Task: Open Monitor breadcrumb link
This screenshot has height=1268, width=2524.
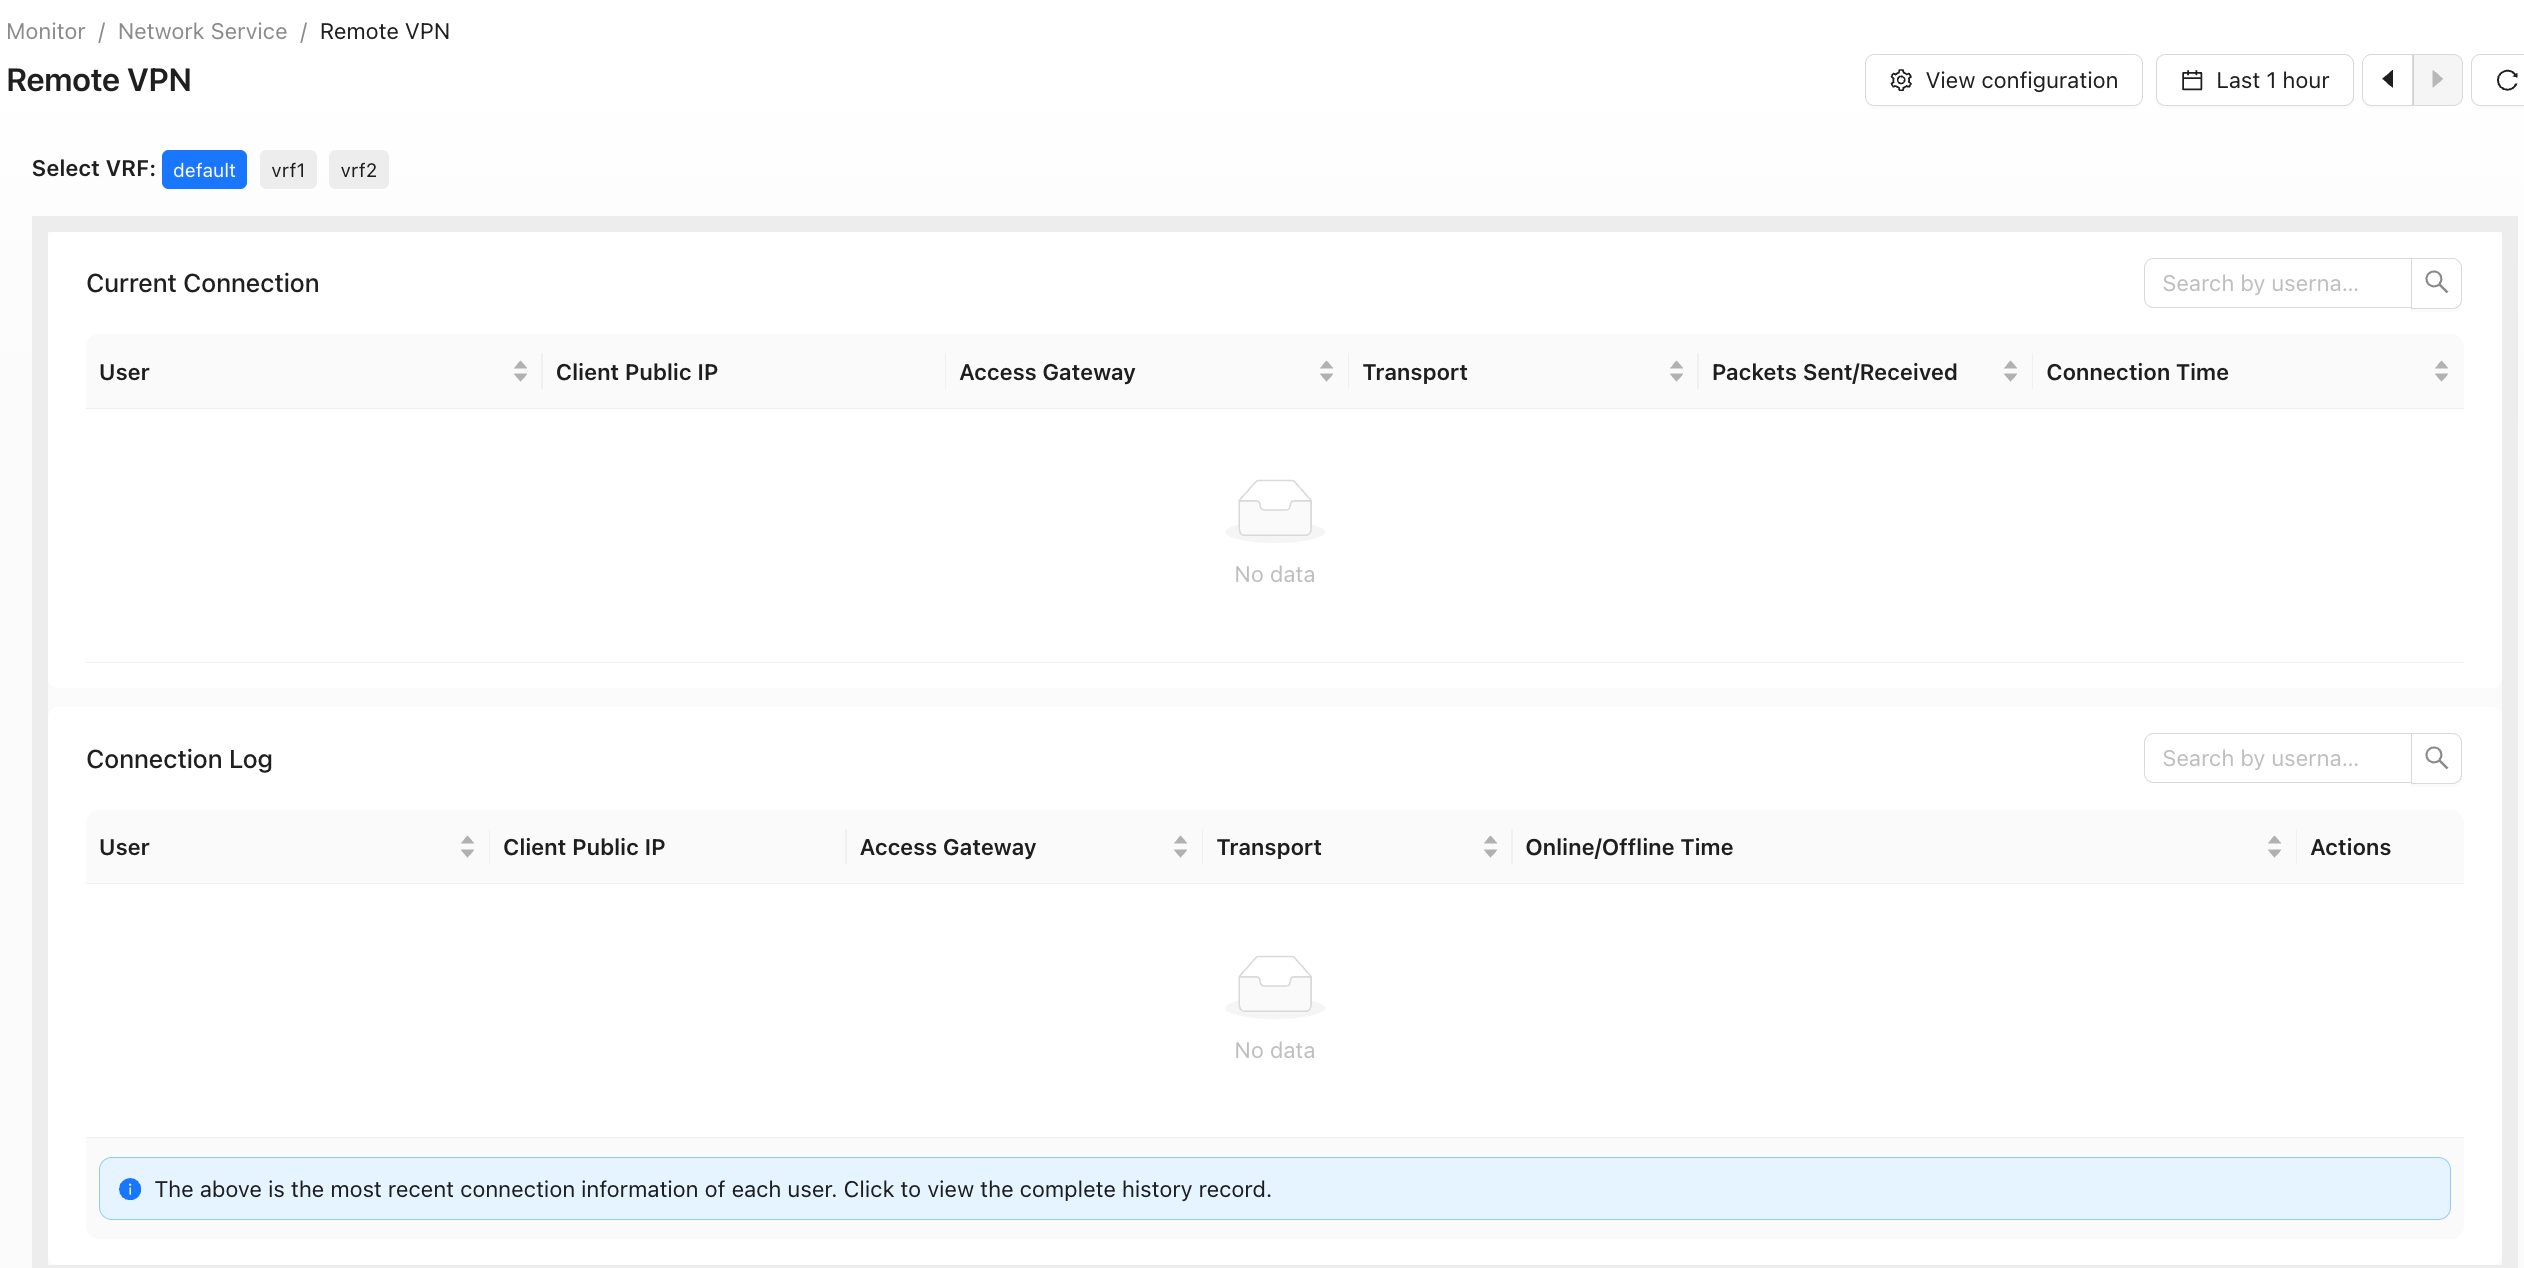Action: click(45, 31)
